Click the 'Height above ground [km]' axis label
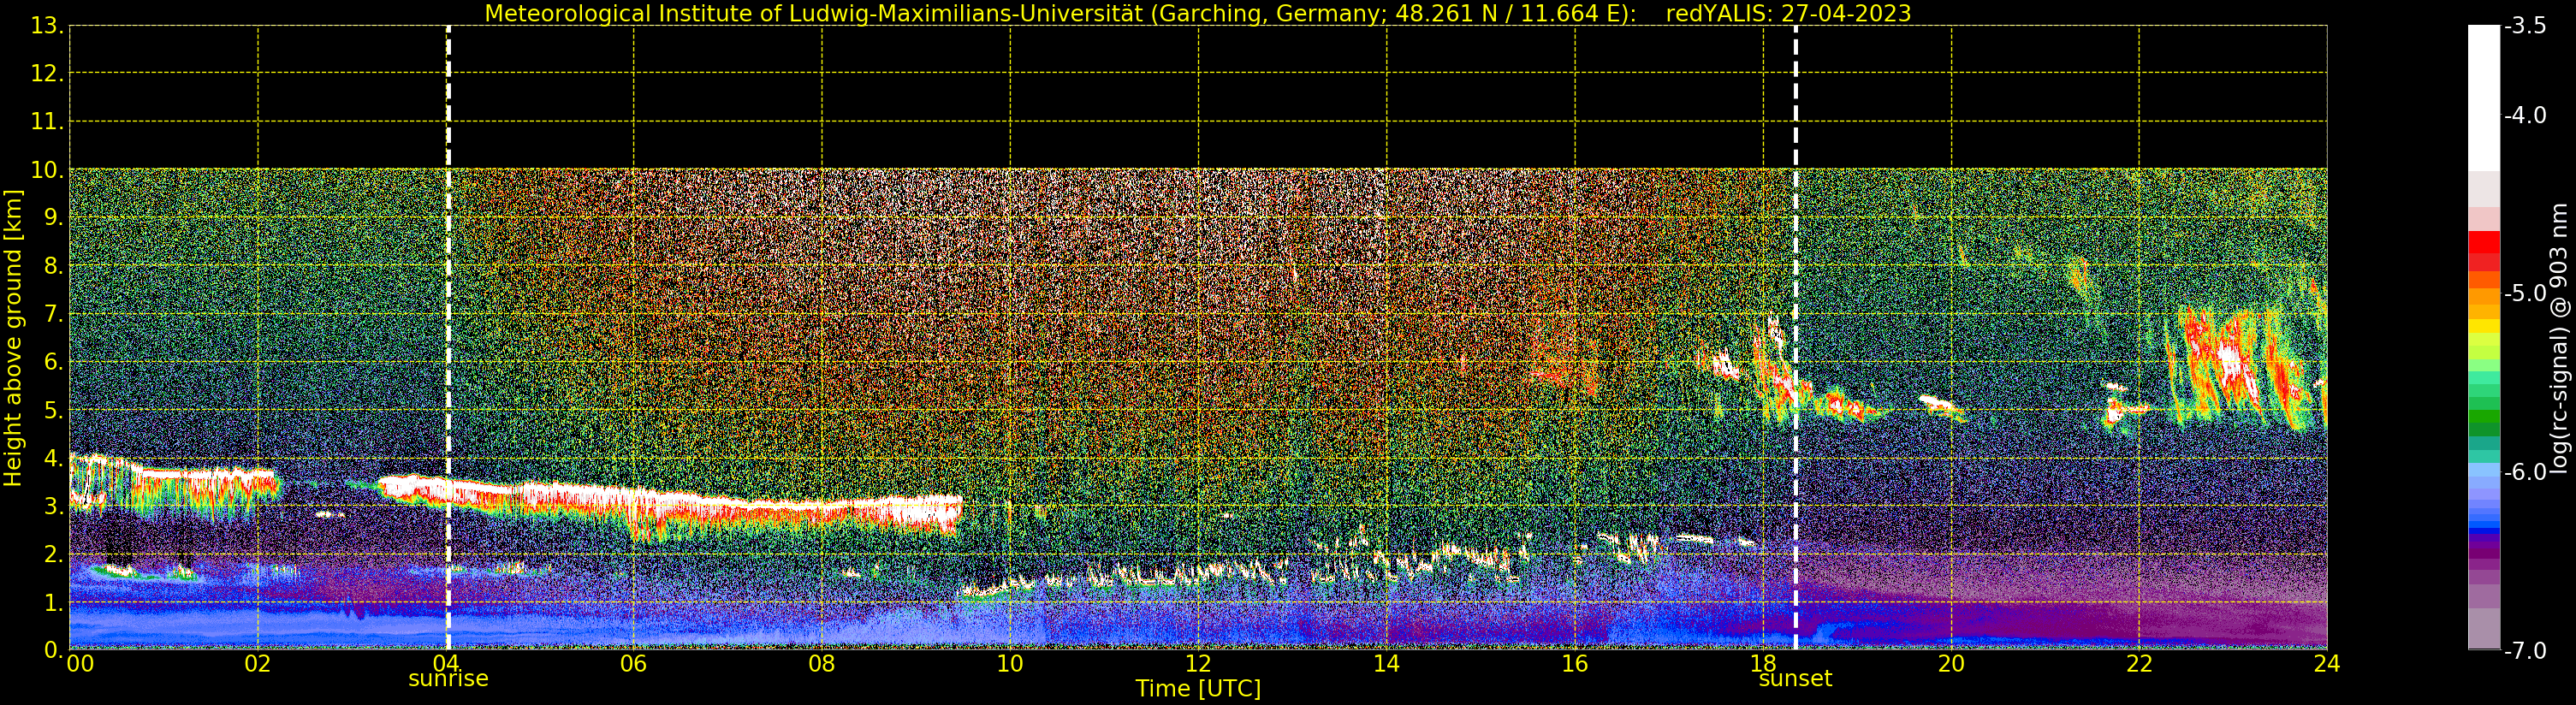 (13, 338)
